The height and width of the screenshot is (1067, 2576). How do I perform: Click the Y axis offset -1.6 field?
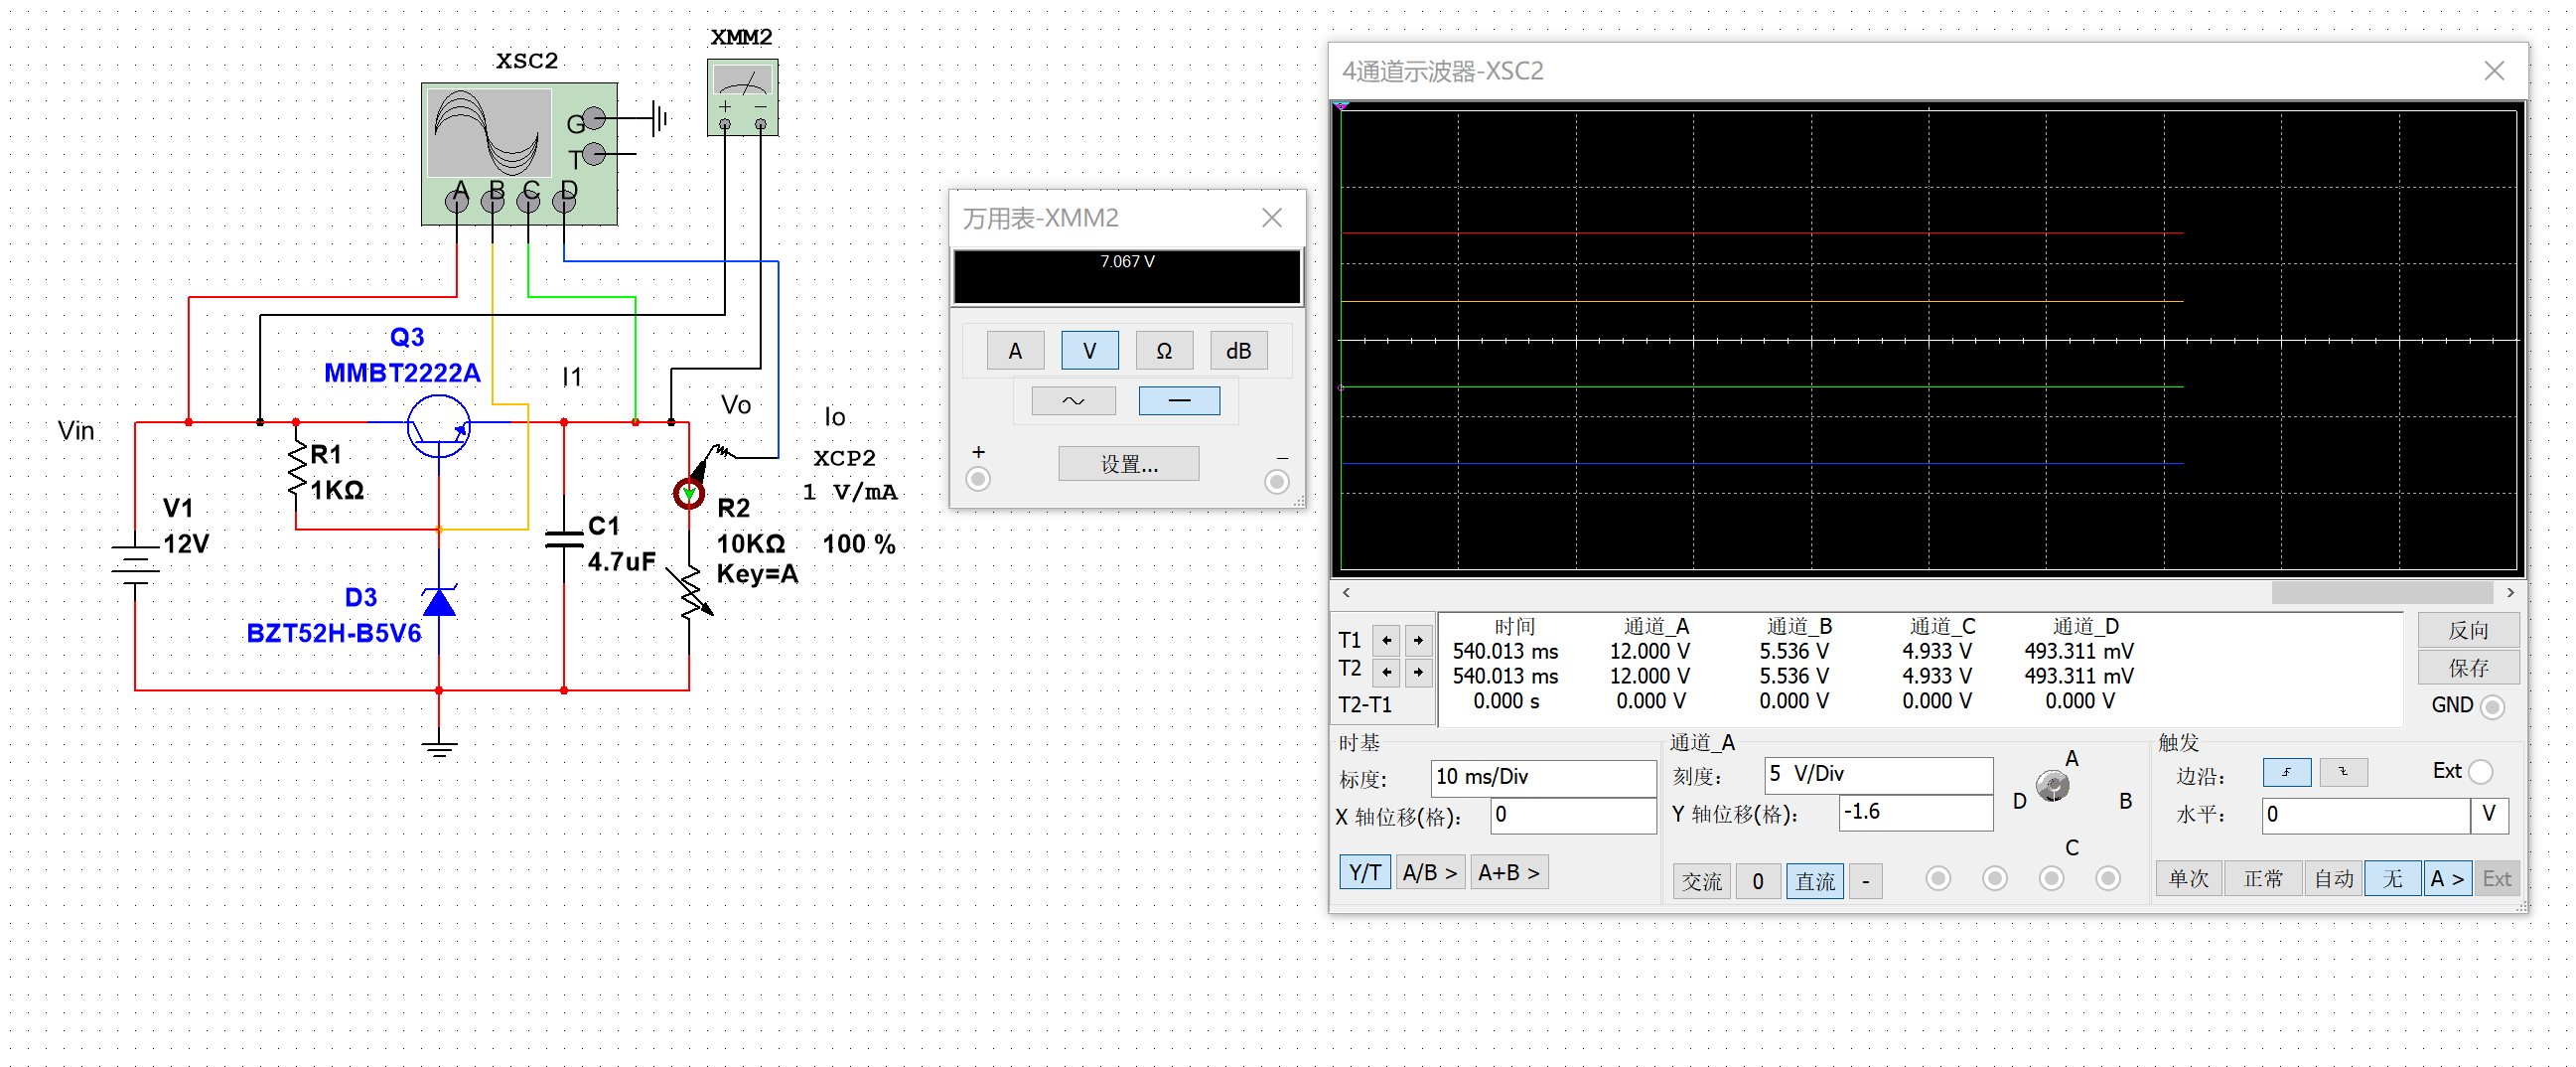pyautogui.click(x=1915, y=812)
